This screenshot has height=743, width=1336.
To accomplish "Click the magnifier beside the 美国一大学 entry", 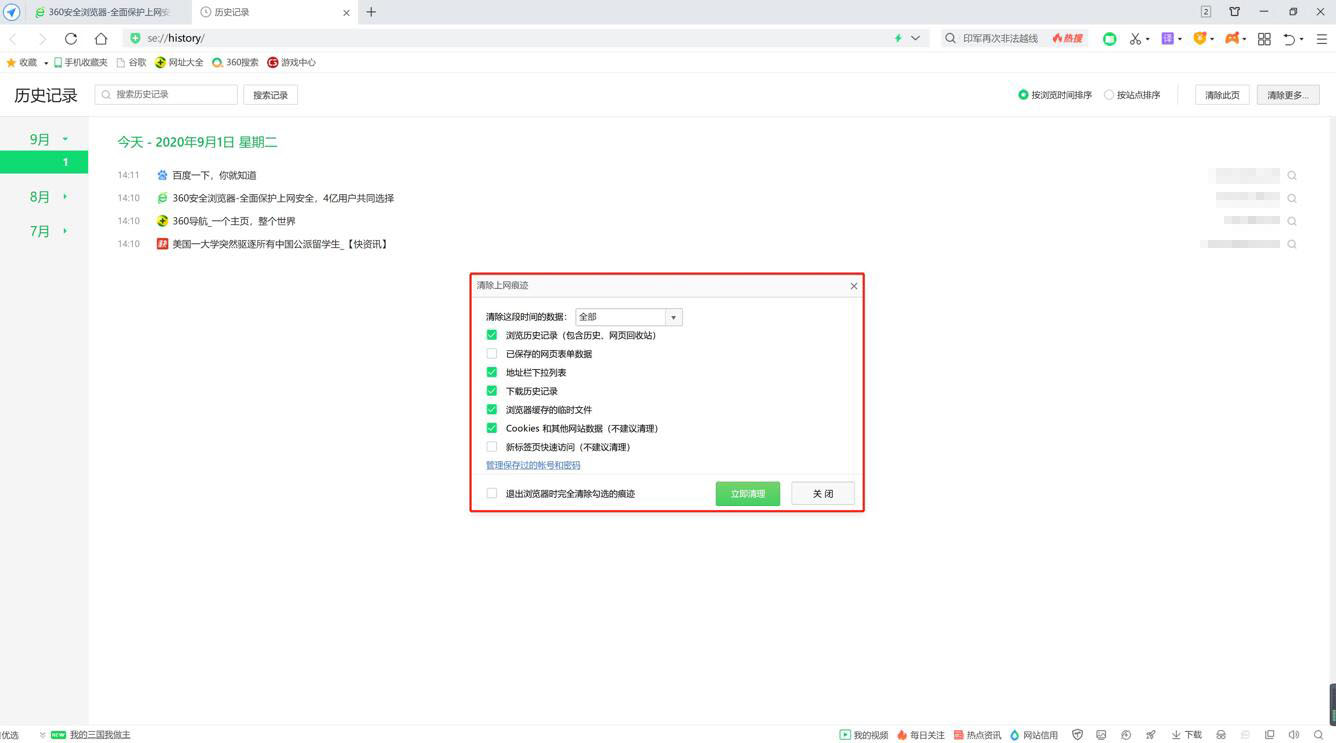I will coord(1292,244).
